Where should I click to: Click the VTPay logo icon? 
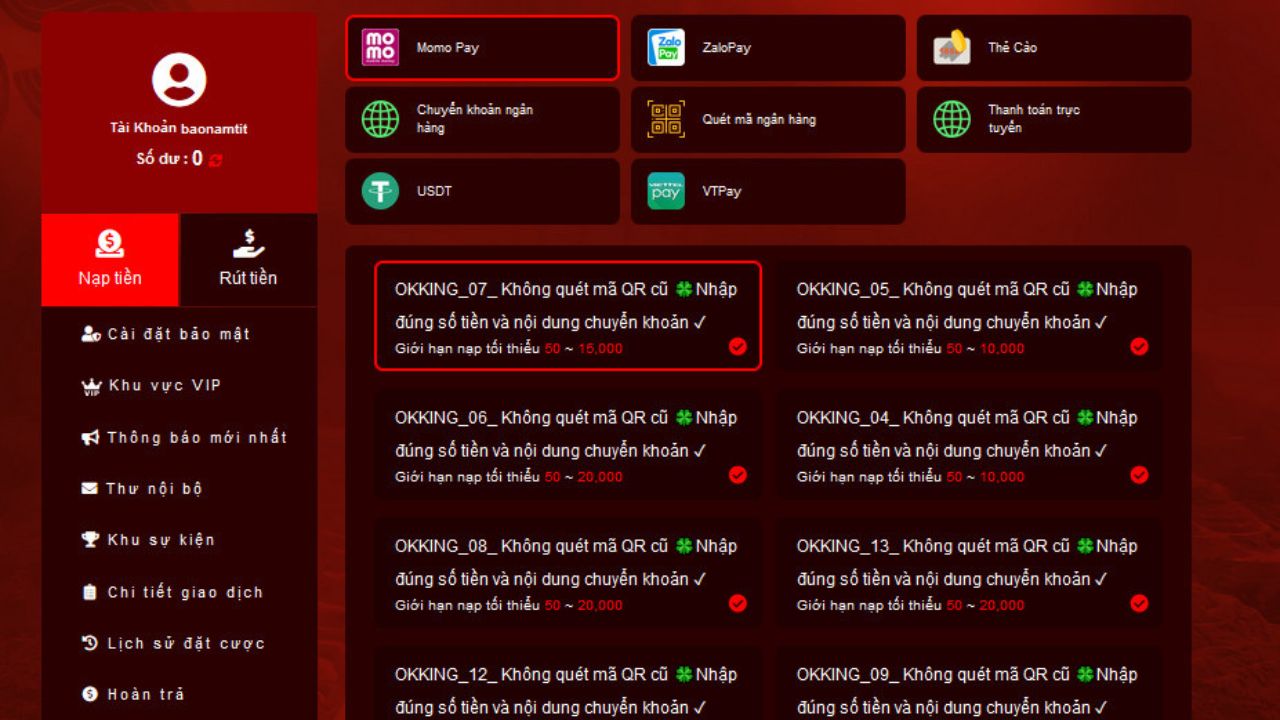tap(666, 191)
